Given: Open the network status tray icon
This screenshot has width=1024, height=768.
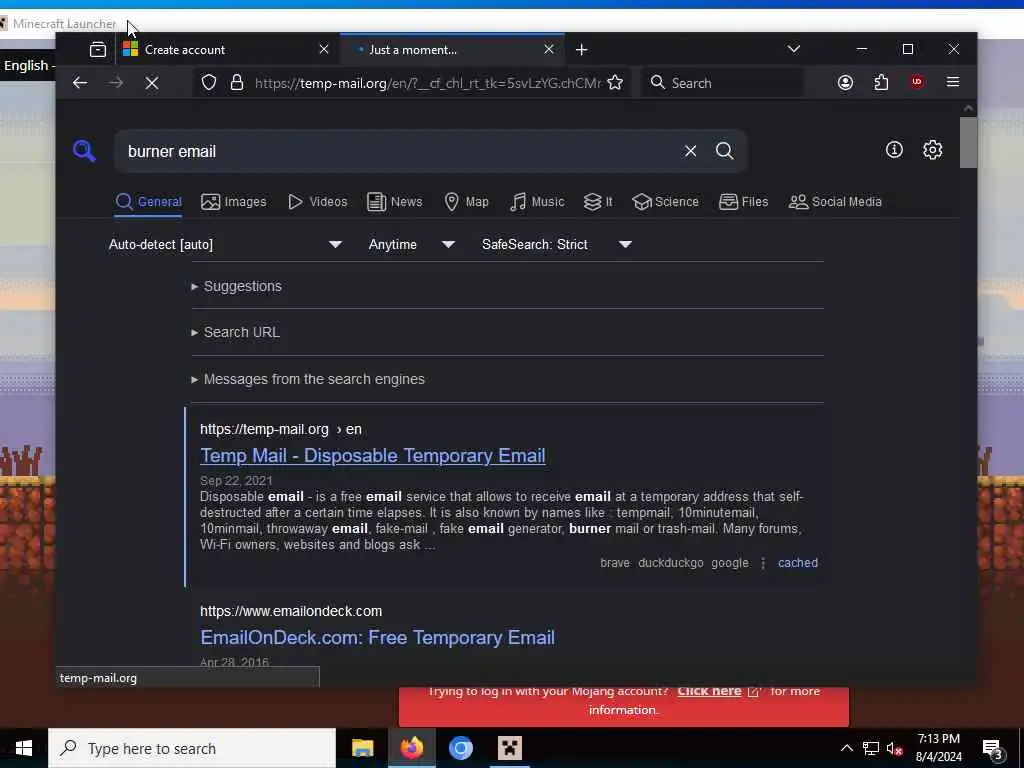Looking at the screenshot, I should tap(871, 748).
